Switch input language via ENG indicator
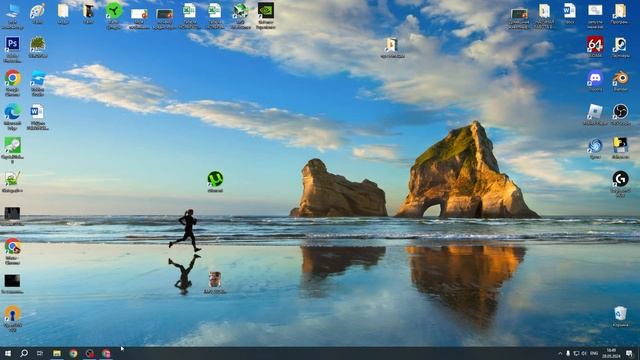The width and height of the screenshot is (640, 360). 594,353
